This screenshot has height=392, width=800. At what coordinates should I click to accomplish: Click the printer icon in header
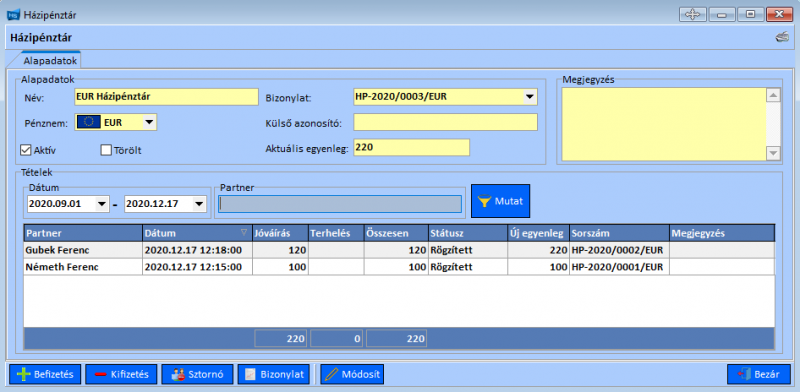(782, 37)
